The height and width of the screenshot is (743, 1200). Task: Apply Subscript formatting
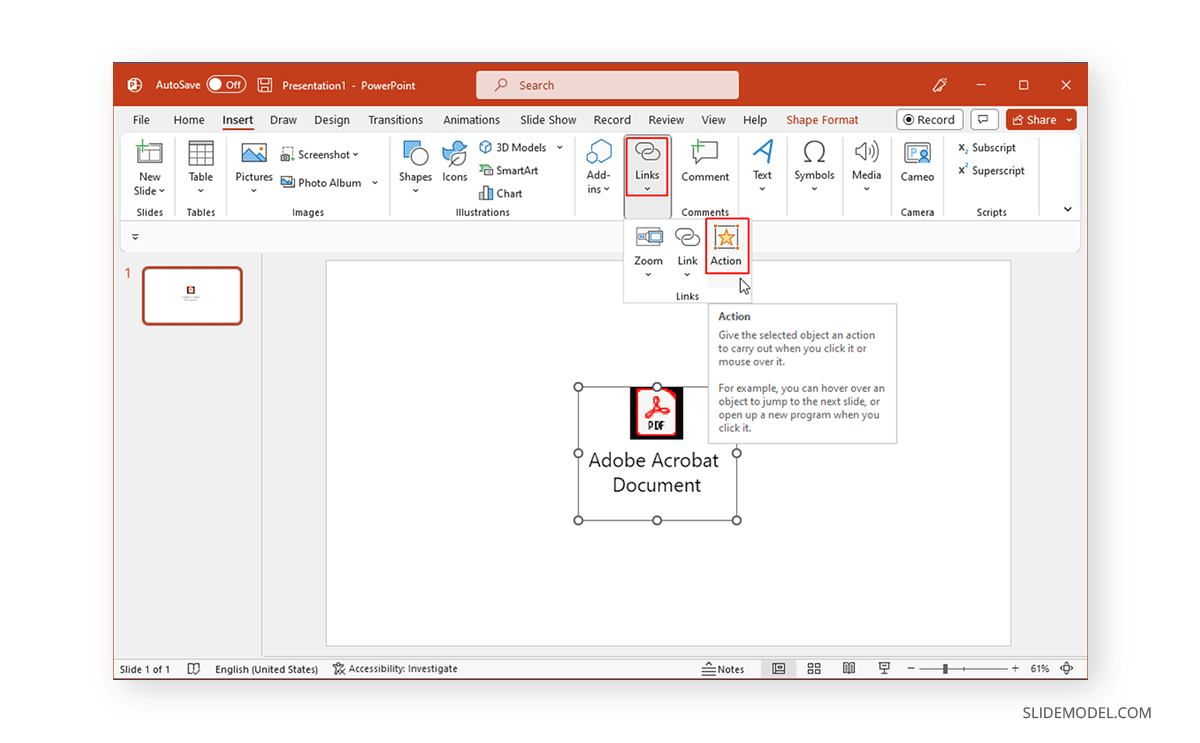coord(988,147)
